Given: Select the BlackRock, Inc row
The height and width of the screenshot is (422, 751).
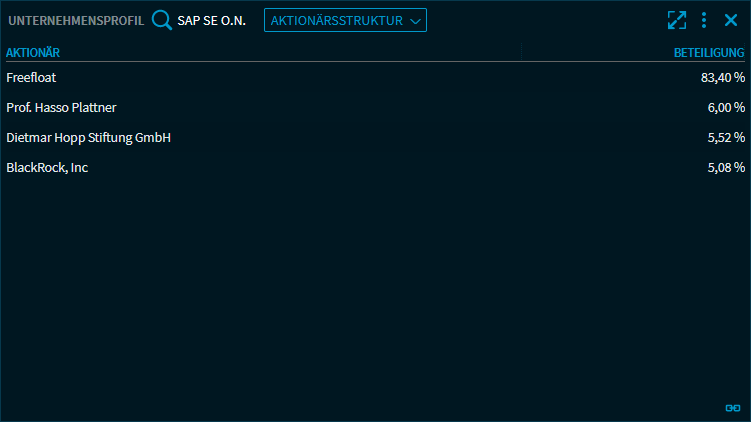Looking at the screenshot, I should click(47, 167).
